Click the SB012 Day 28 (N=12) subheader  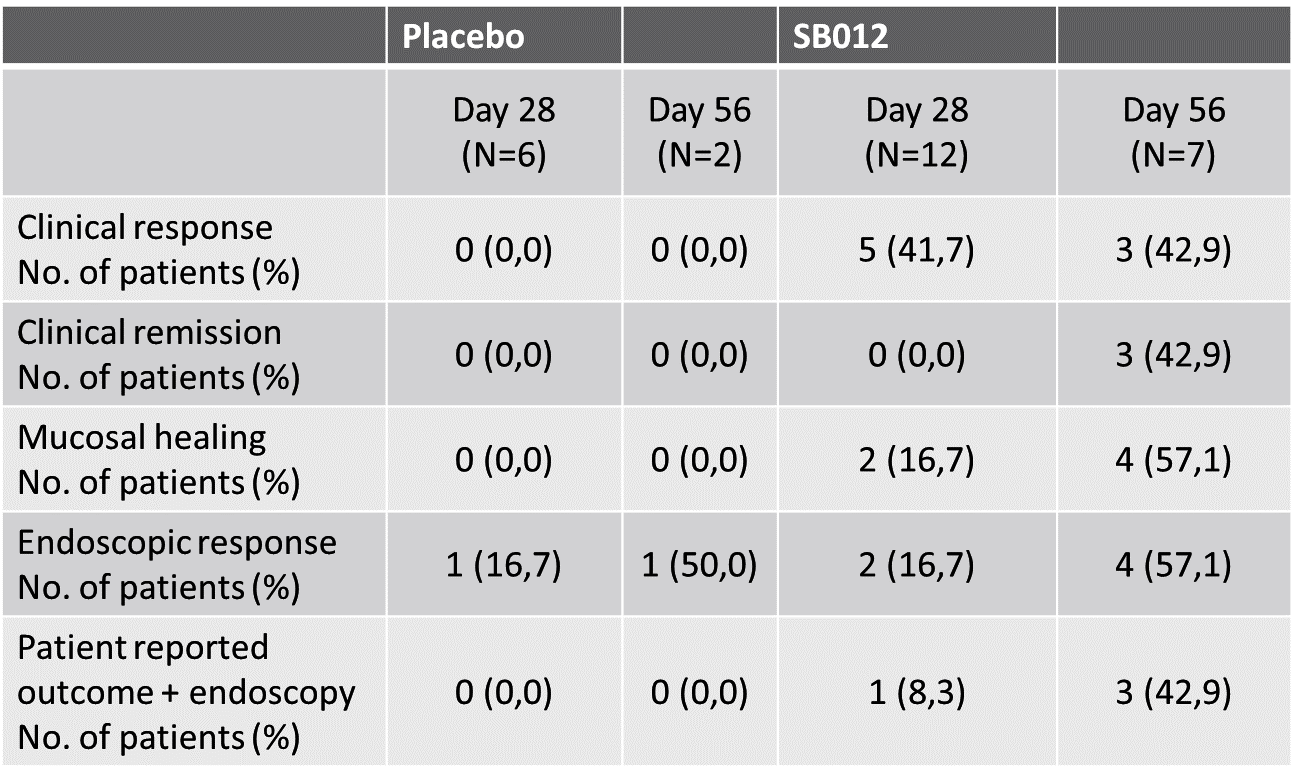(917, 133)
